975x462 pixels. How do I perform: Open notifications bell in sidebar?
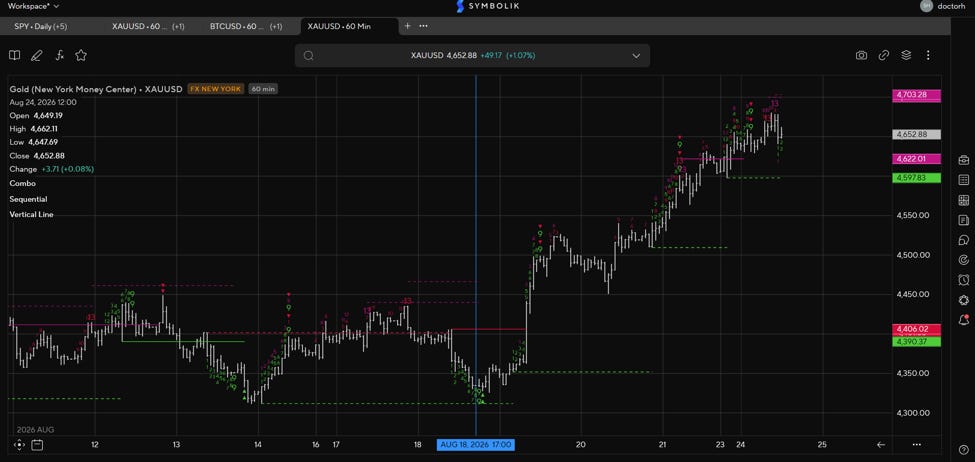click(x=964, y=320)
